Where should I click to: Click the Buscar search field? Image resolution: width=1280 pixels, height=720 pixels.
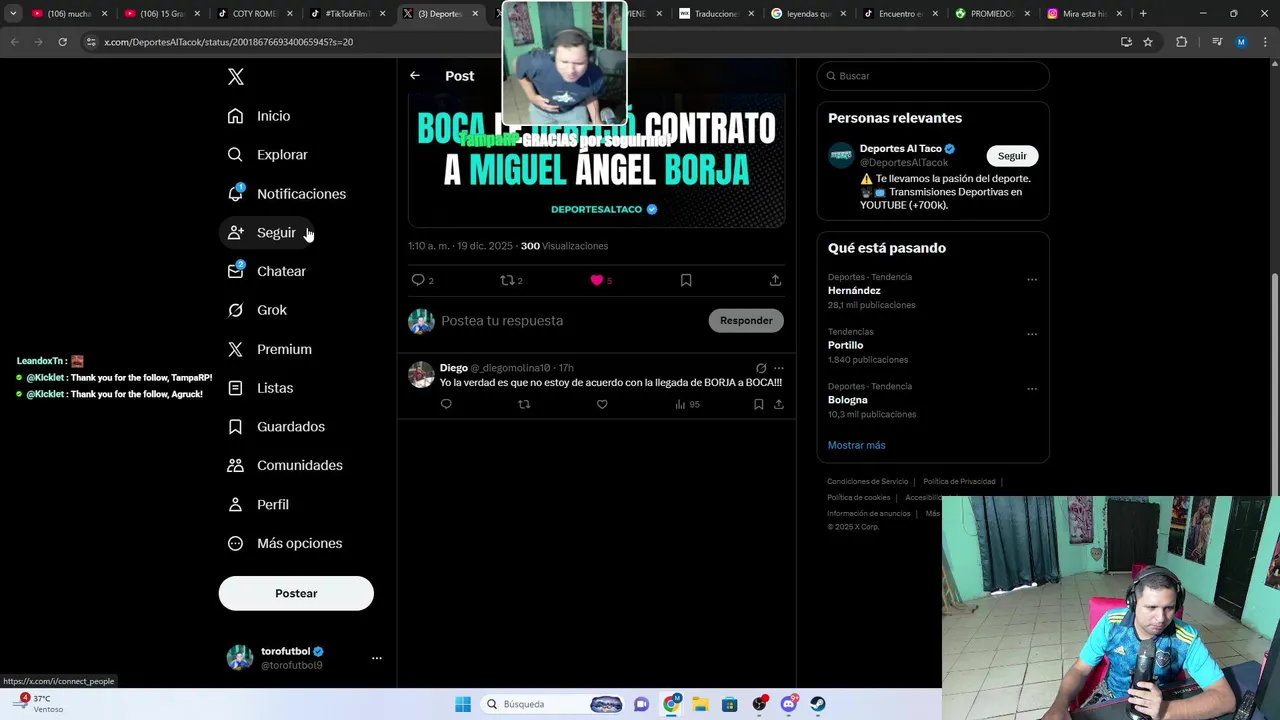pyautogui.click(x=933, y=76)
